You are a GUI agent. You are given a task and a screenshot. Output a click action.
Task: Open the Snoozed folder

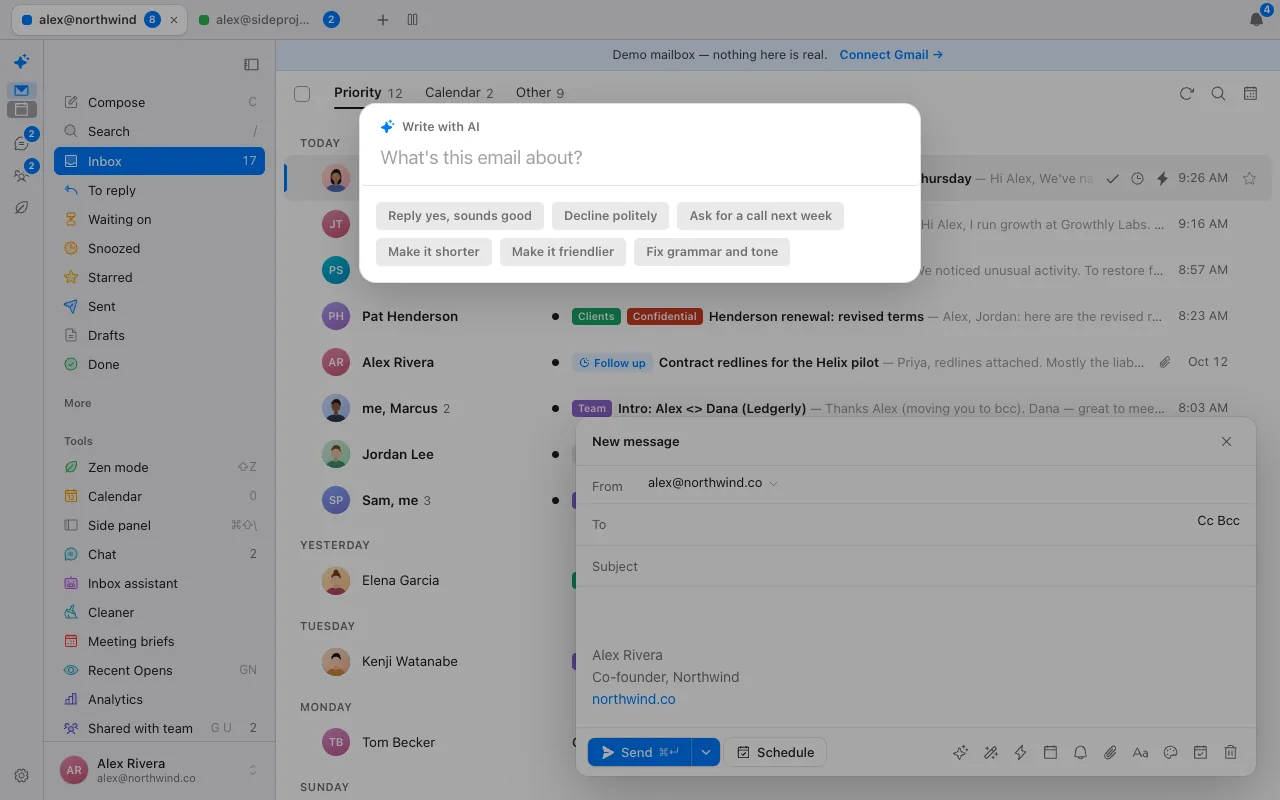[x=160, y=248]
